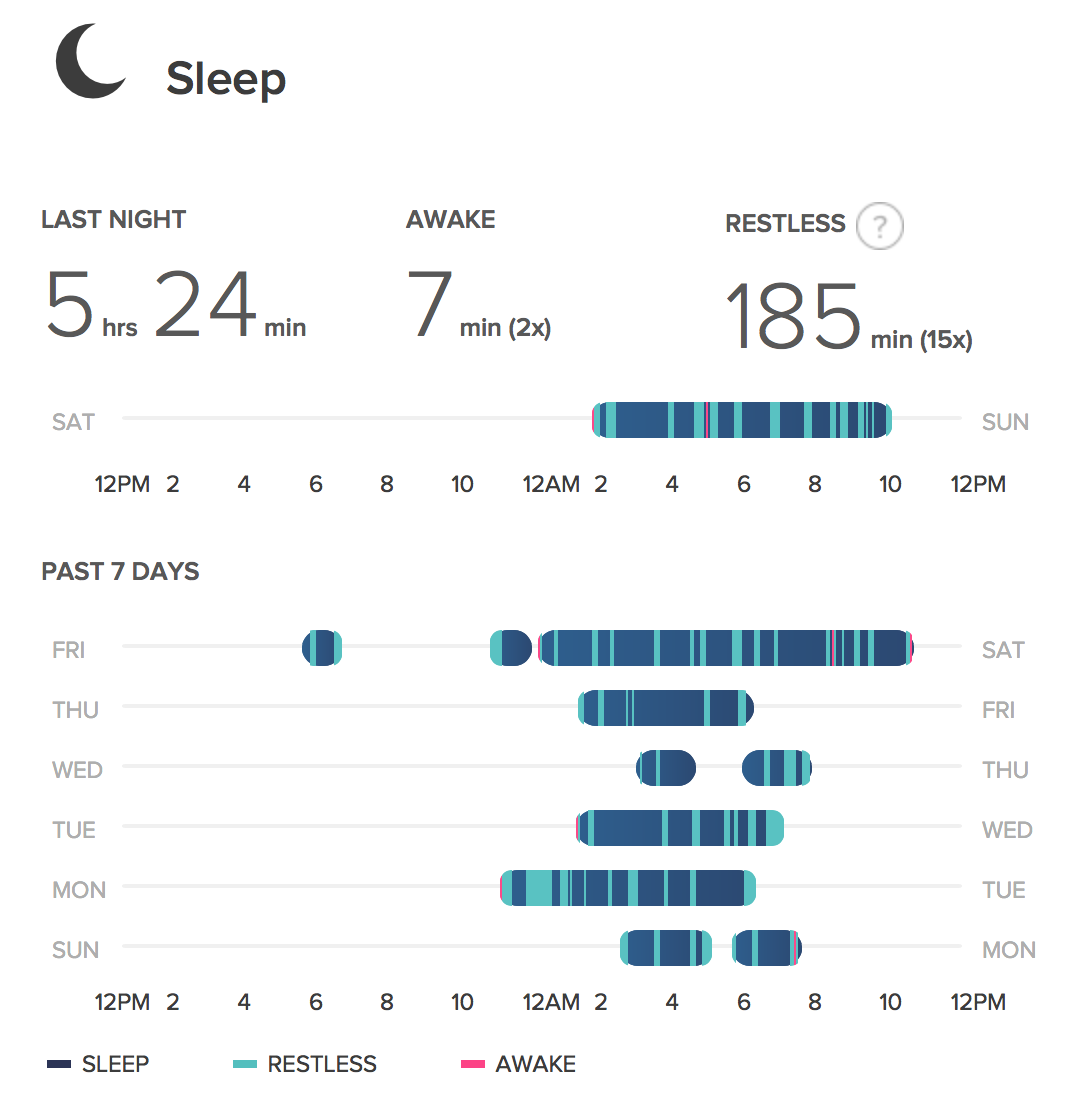1066x1094 pixels.
Task: Click the pink AWAKE legend swatch
Action: tap(473, 1064)
